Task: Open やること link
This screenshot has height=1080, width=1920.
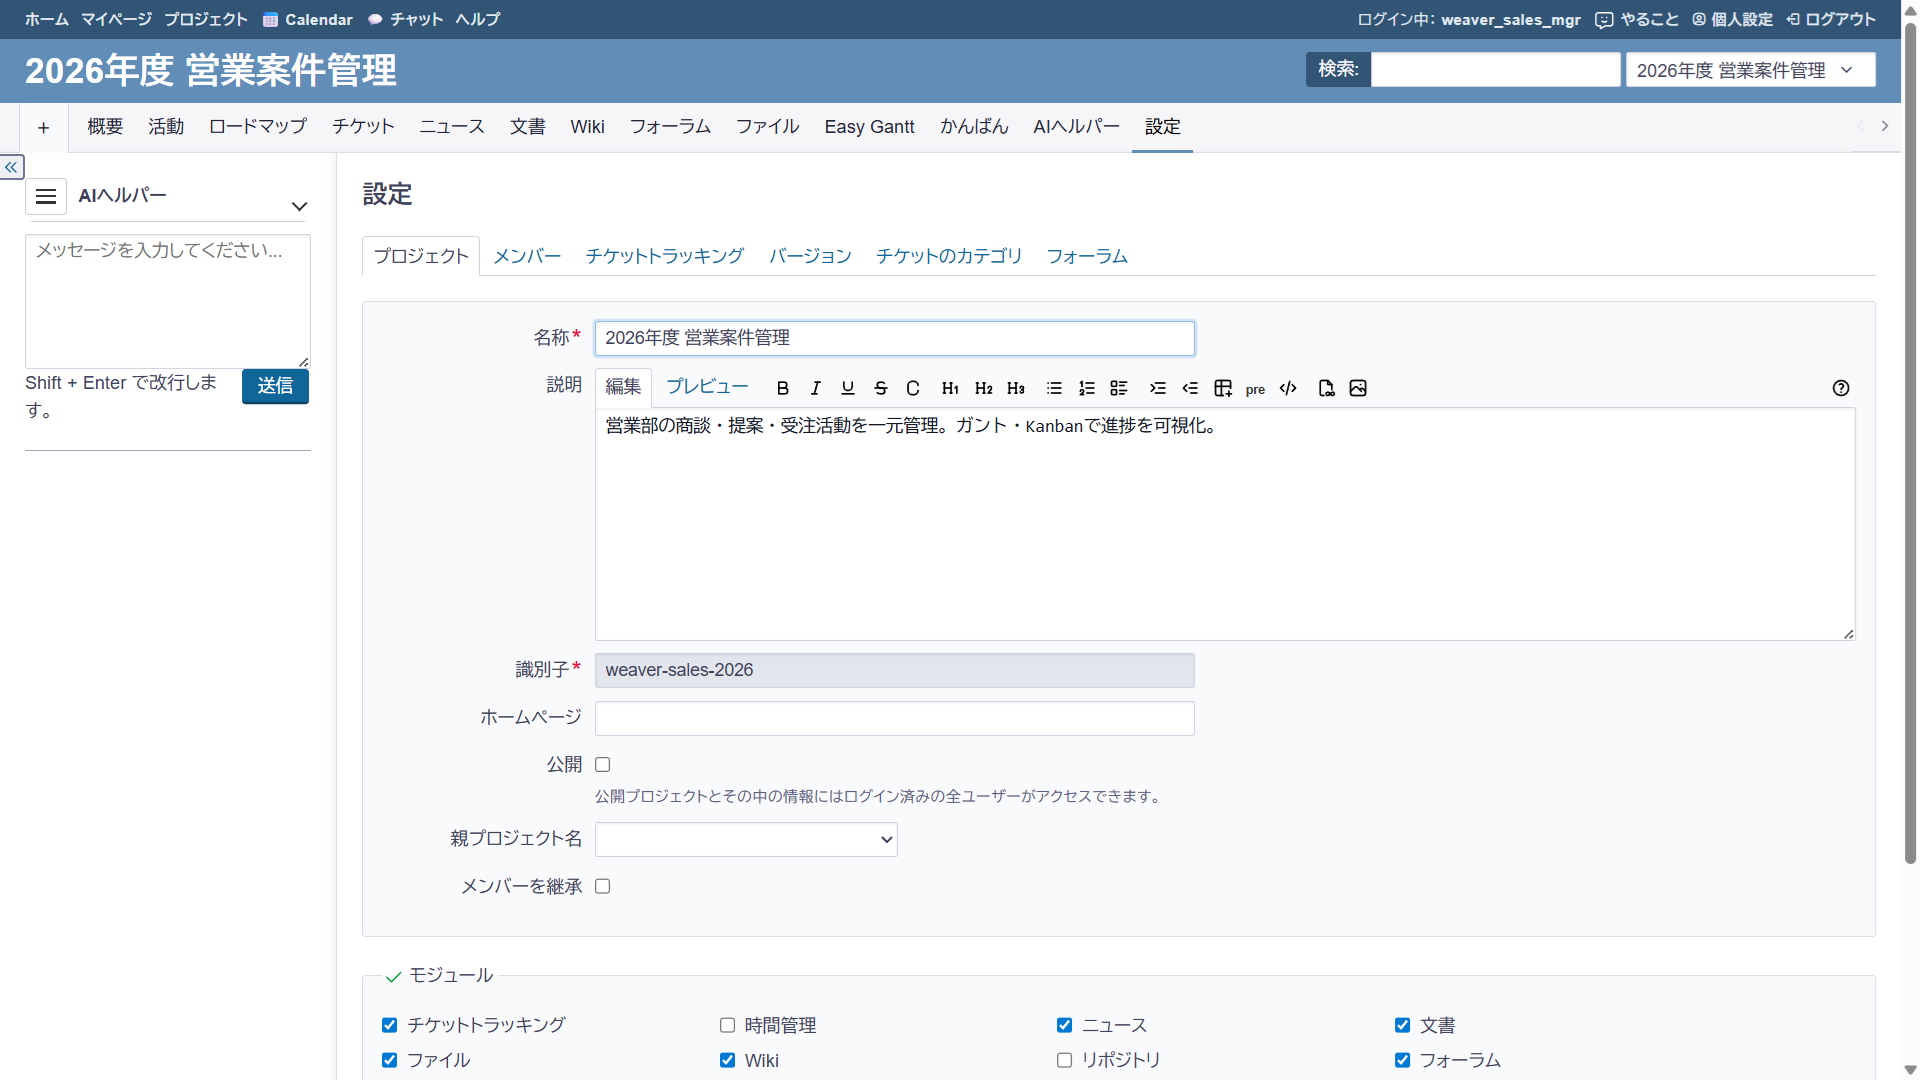Action: coord(1637,19)
